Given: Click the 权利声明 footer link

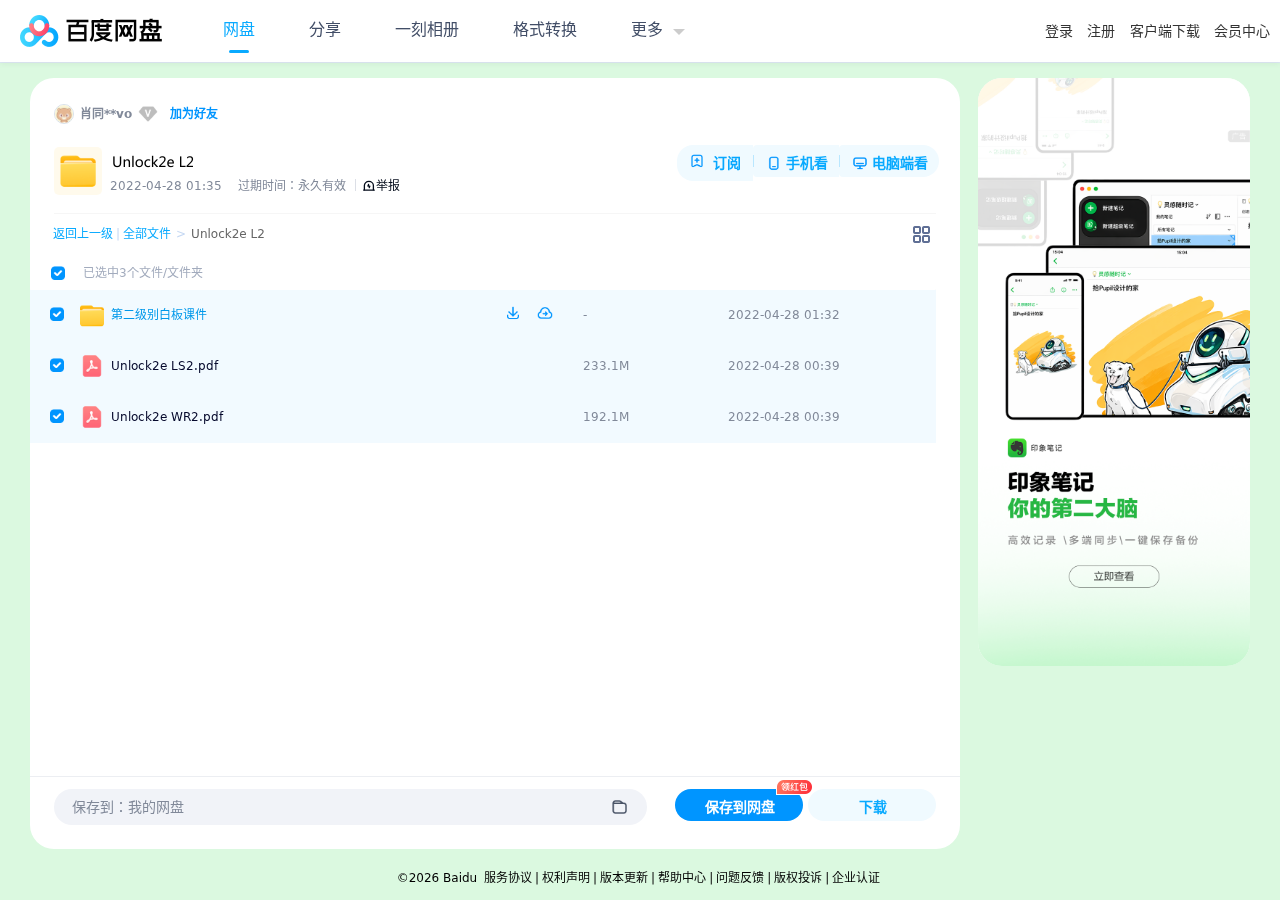Looking at the screenshot, I should point(566,878).
